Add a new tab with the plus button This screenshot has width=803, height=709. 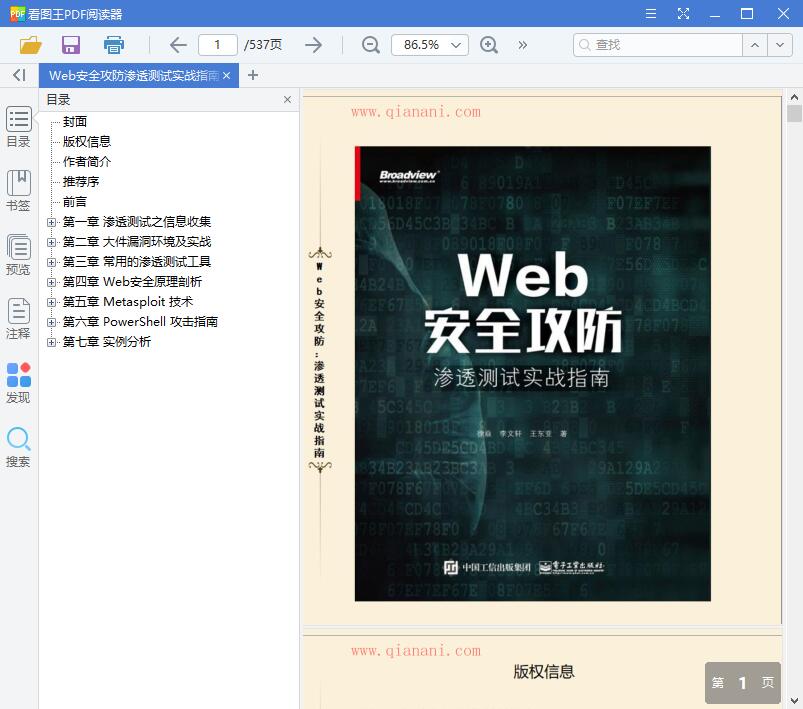252,75
